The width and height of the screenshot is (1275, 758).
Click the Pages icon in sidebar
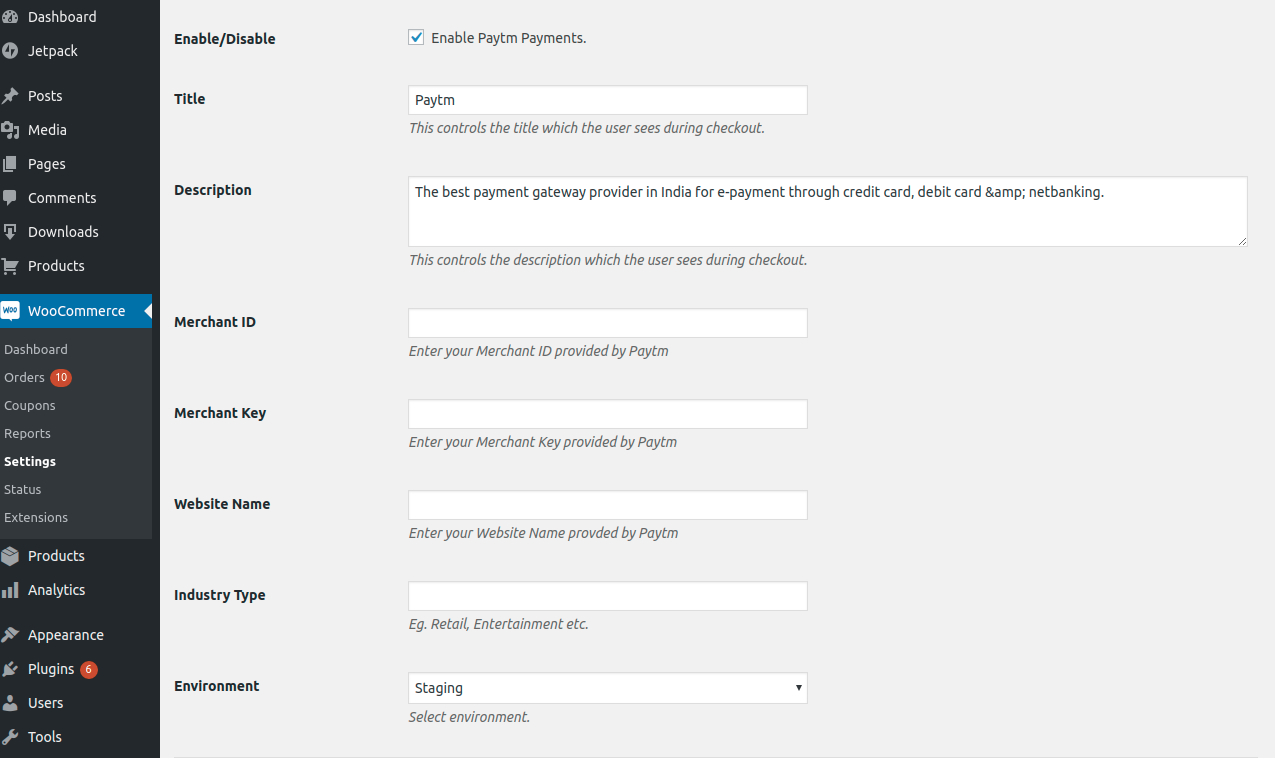(10, 164)
